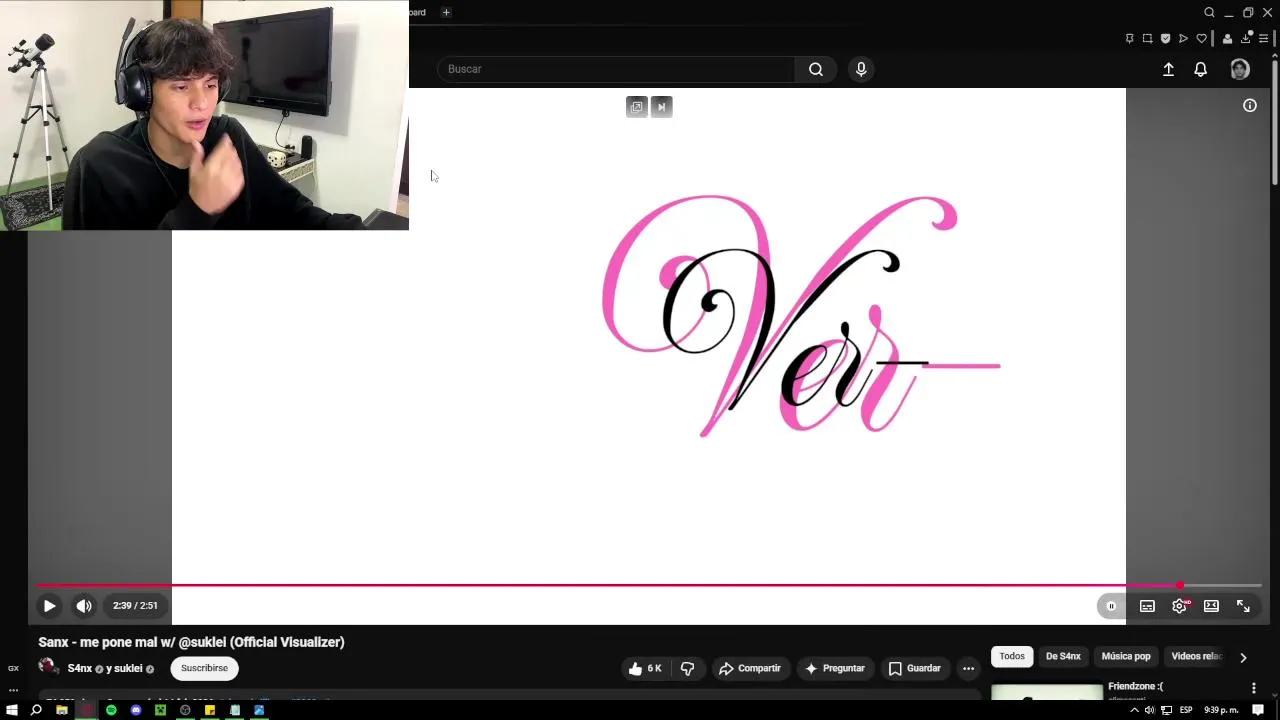Select the Todos filter chip
This screenshot has height=720, width=1280.
(1012, 656)
